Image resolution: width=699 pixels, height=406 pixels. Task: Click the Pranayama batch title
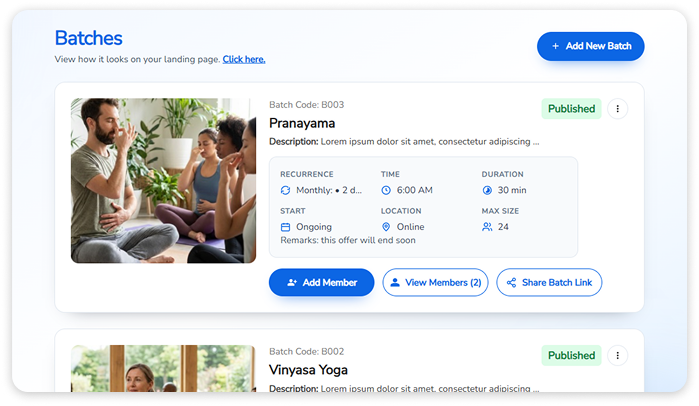point(302,123)
